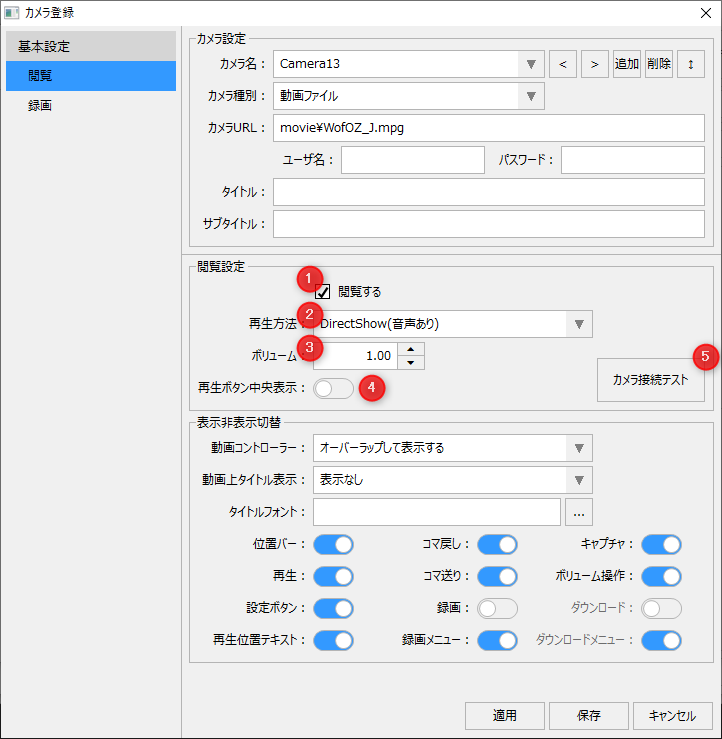The height and width of the screenshot is (739, 722).
Task: Click the キャンセル button
Action: pyautogui.click(x=673, y=715)
